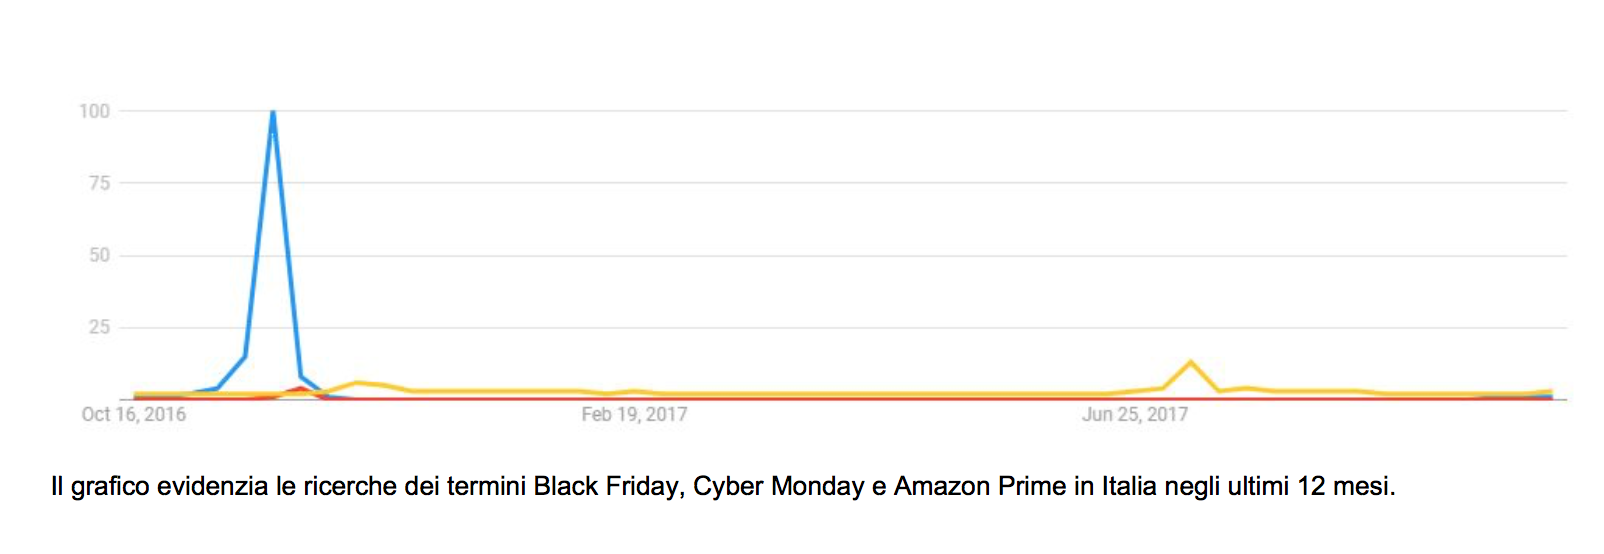Click the Feb 19, 2017 axis label
This screenshot has width=1604, height=554.
634,414
